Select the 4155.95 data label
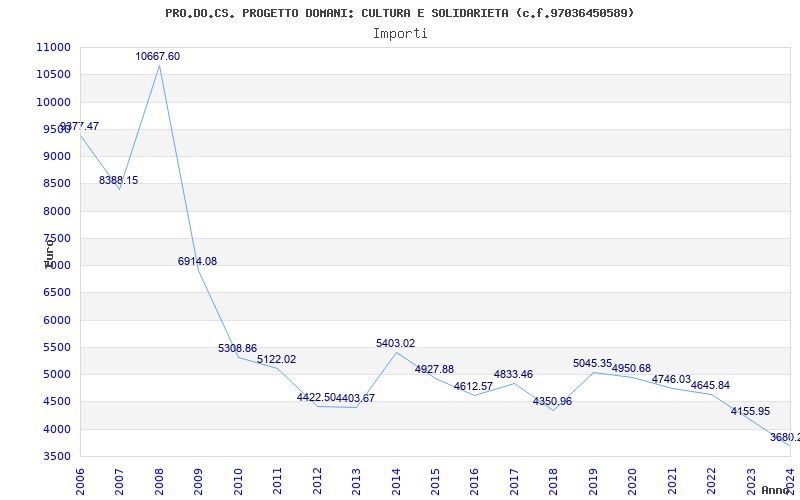 pos(751,412)
